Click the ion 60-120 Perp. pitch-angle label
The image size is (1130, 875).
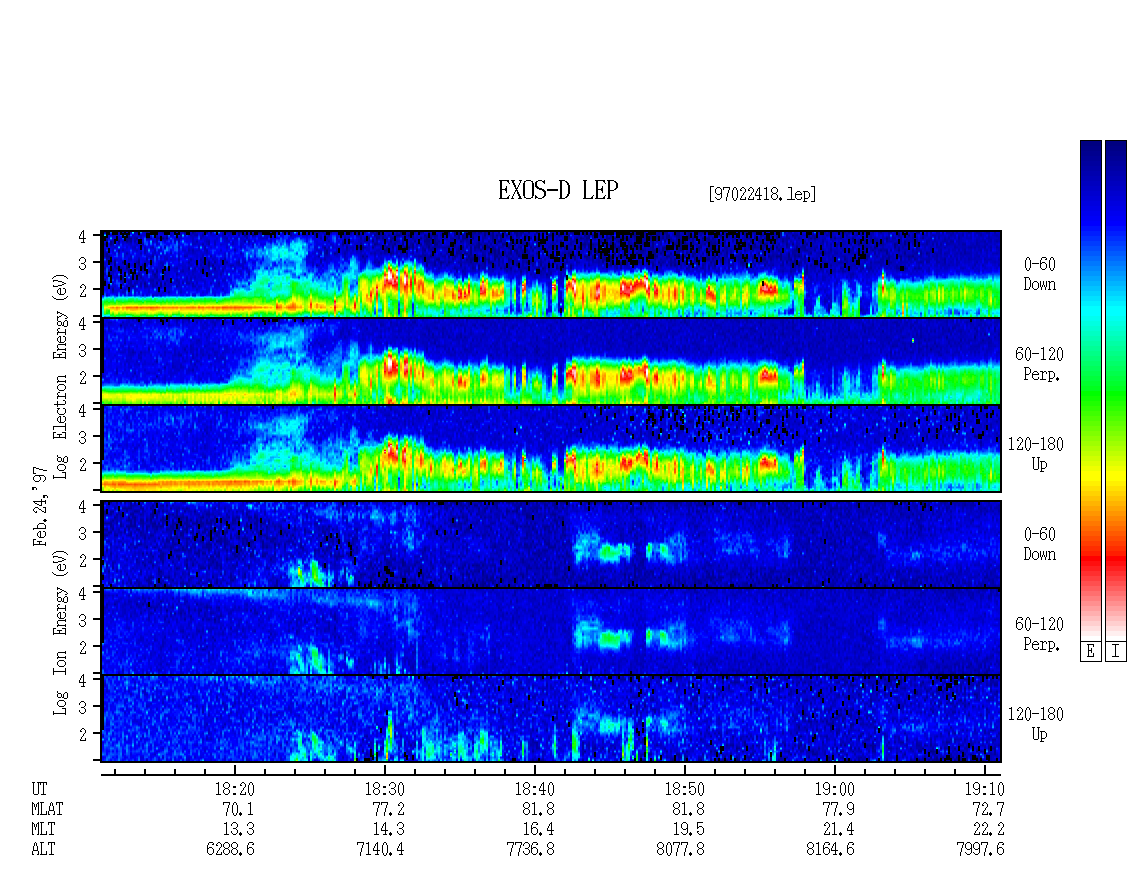1039,634
